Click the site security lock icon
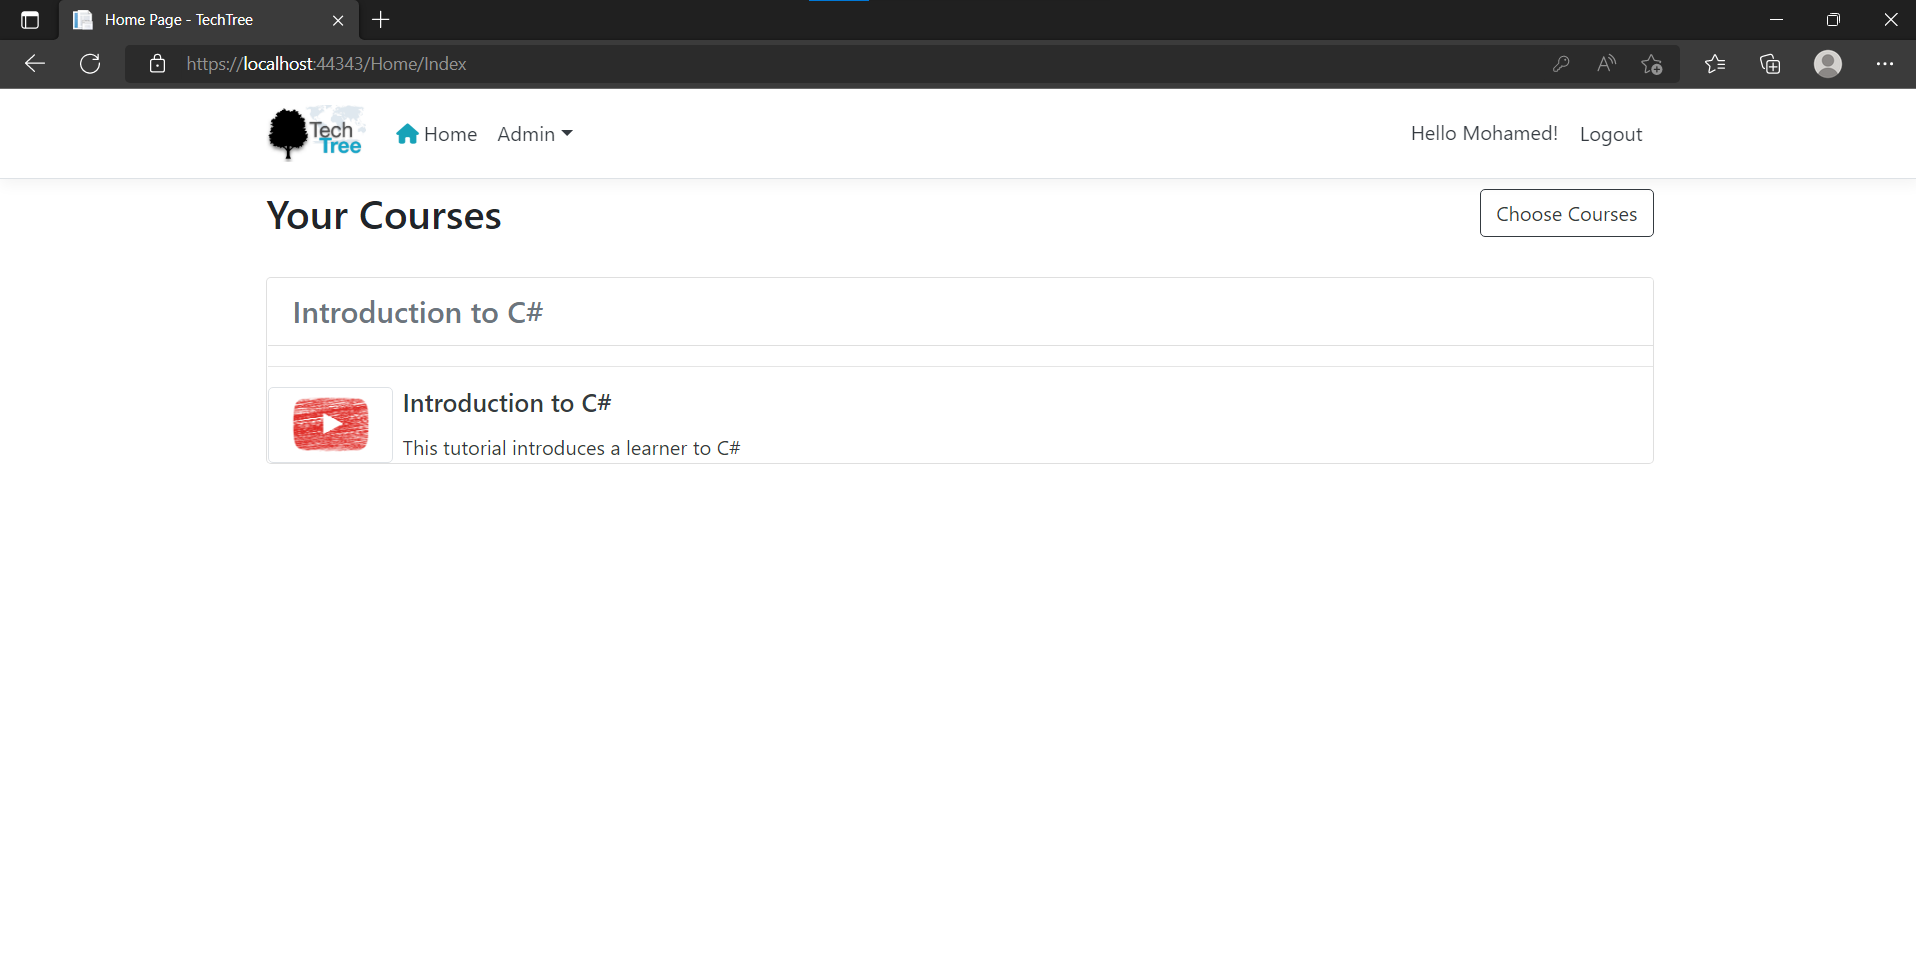1916x953 pixels. pos(157,63)
